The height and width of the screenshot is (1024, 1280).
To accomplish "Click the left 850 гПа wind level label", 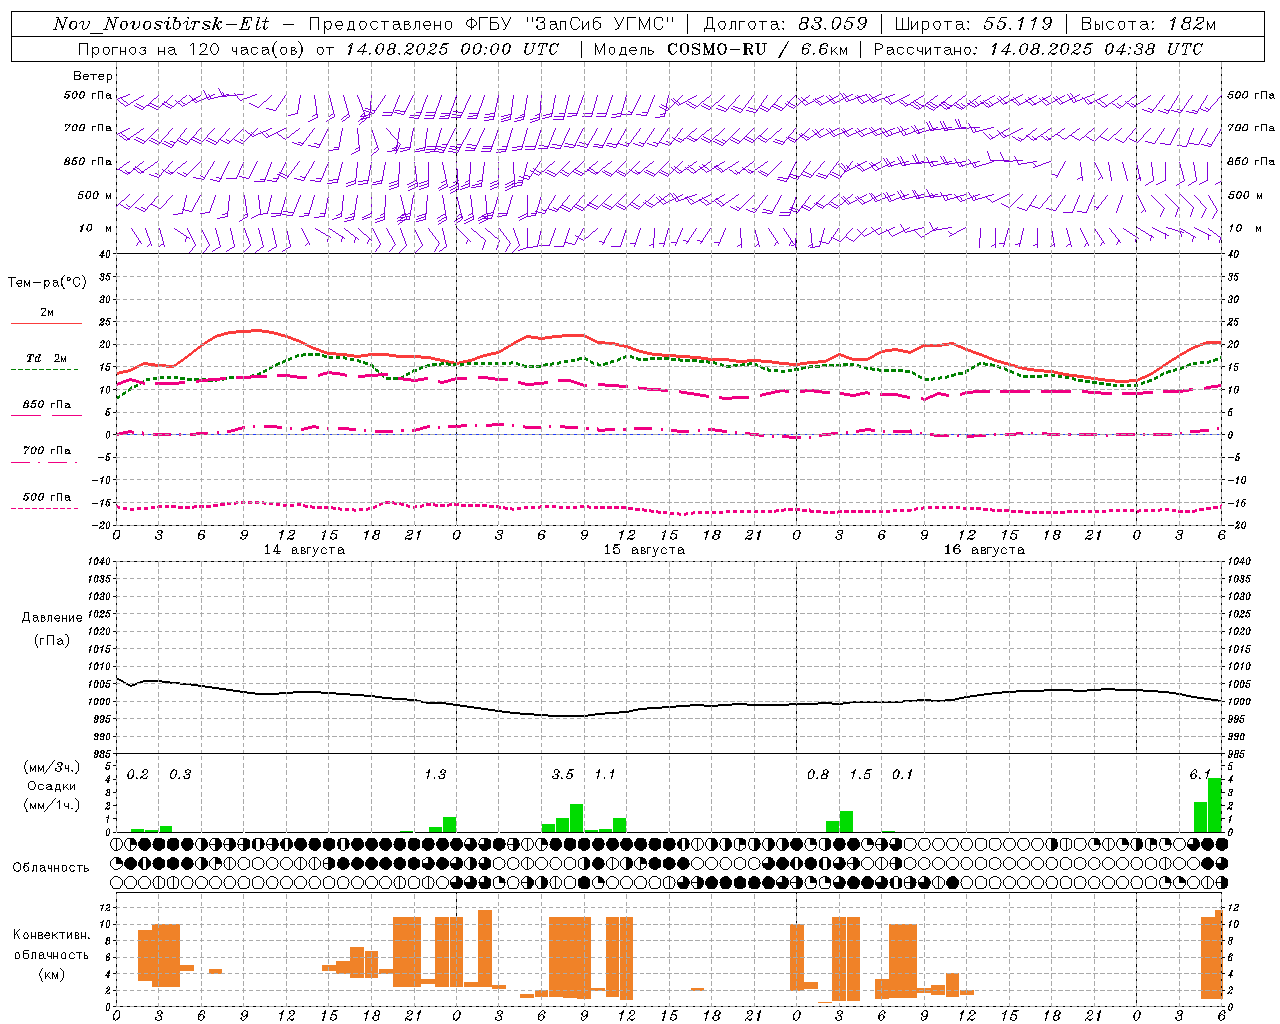I will (x=87, y=161).
